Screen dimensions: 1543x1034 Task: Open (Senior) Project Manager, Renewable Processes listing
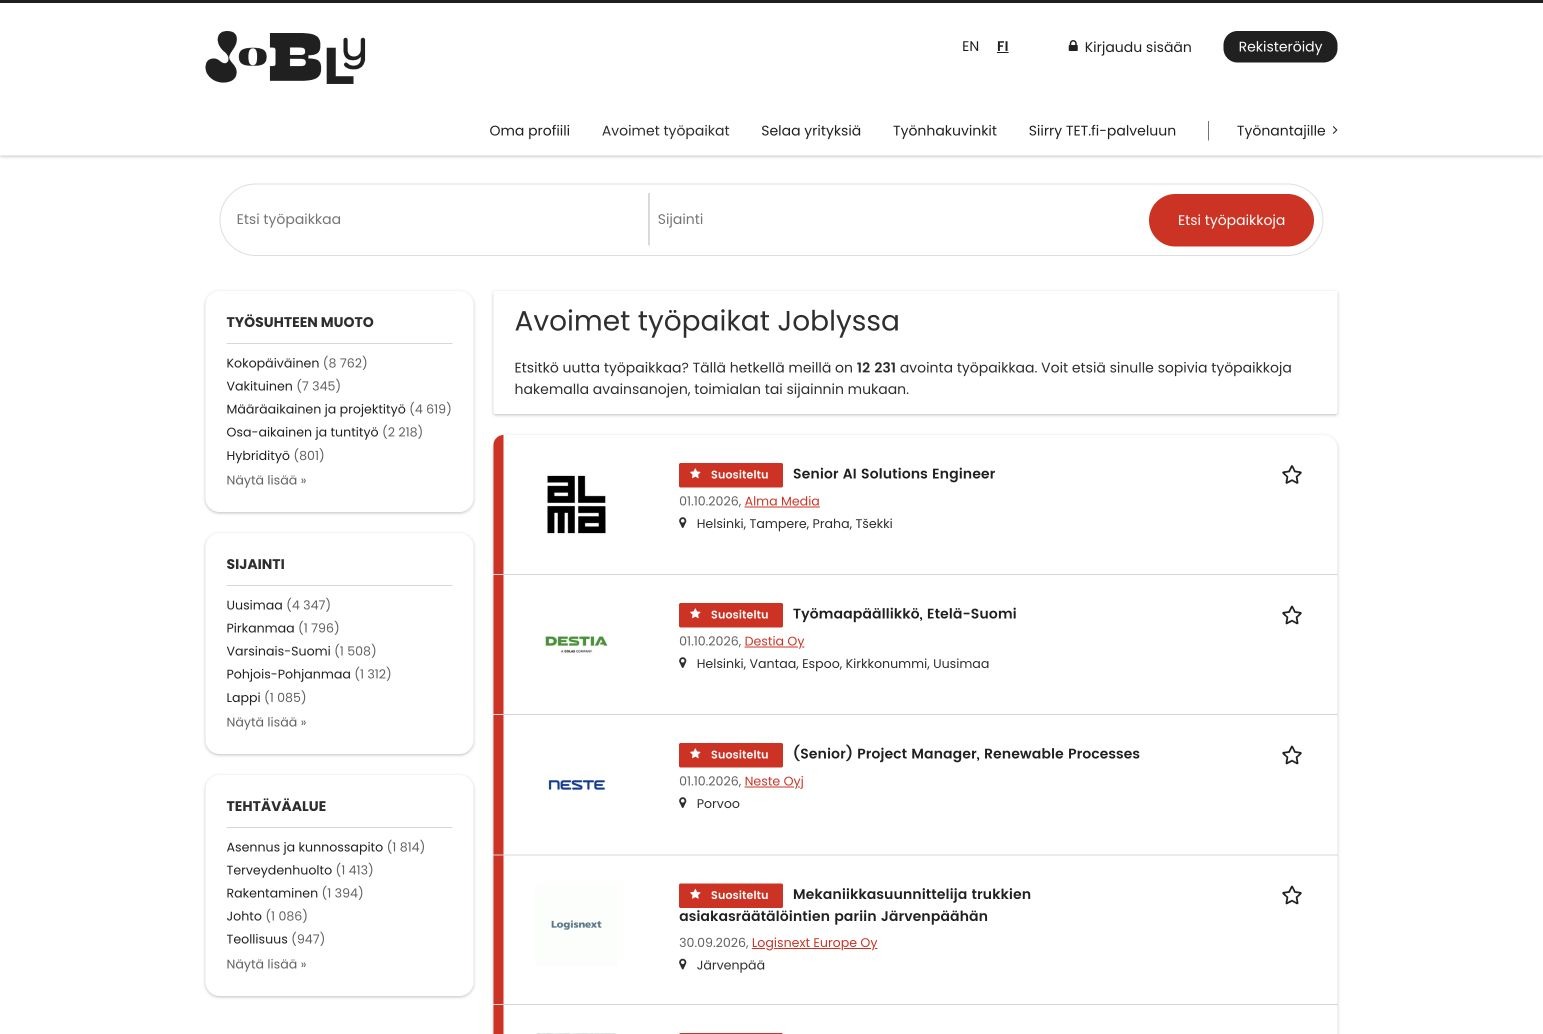966,754
